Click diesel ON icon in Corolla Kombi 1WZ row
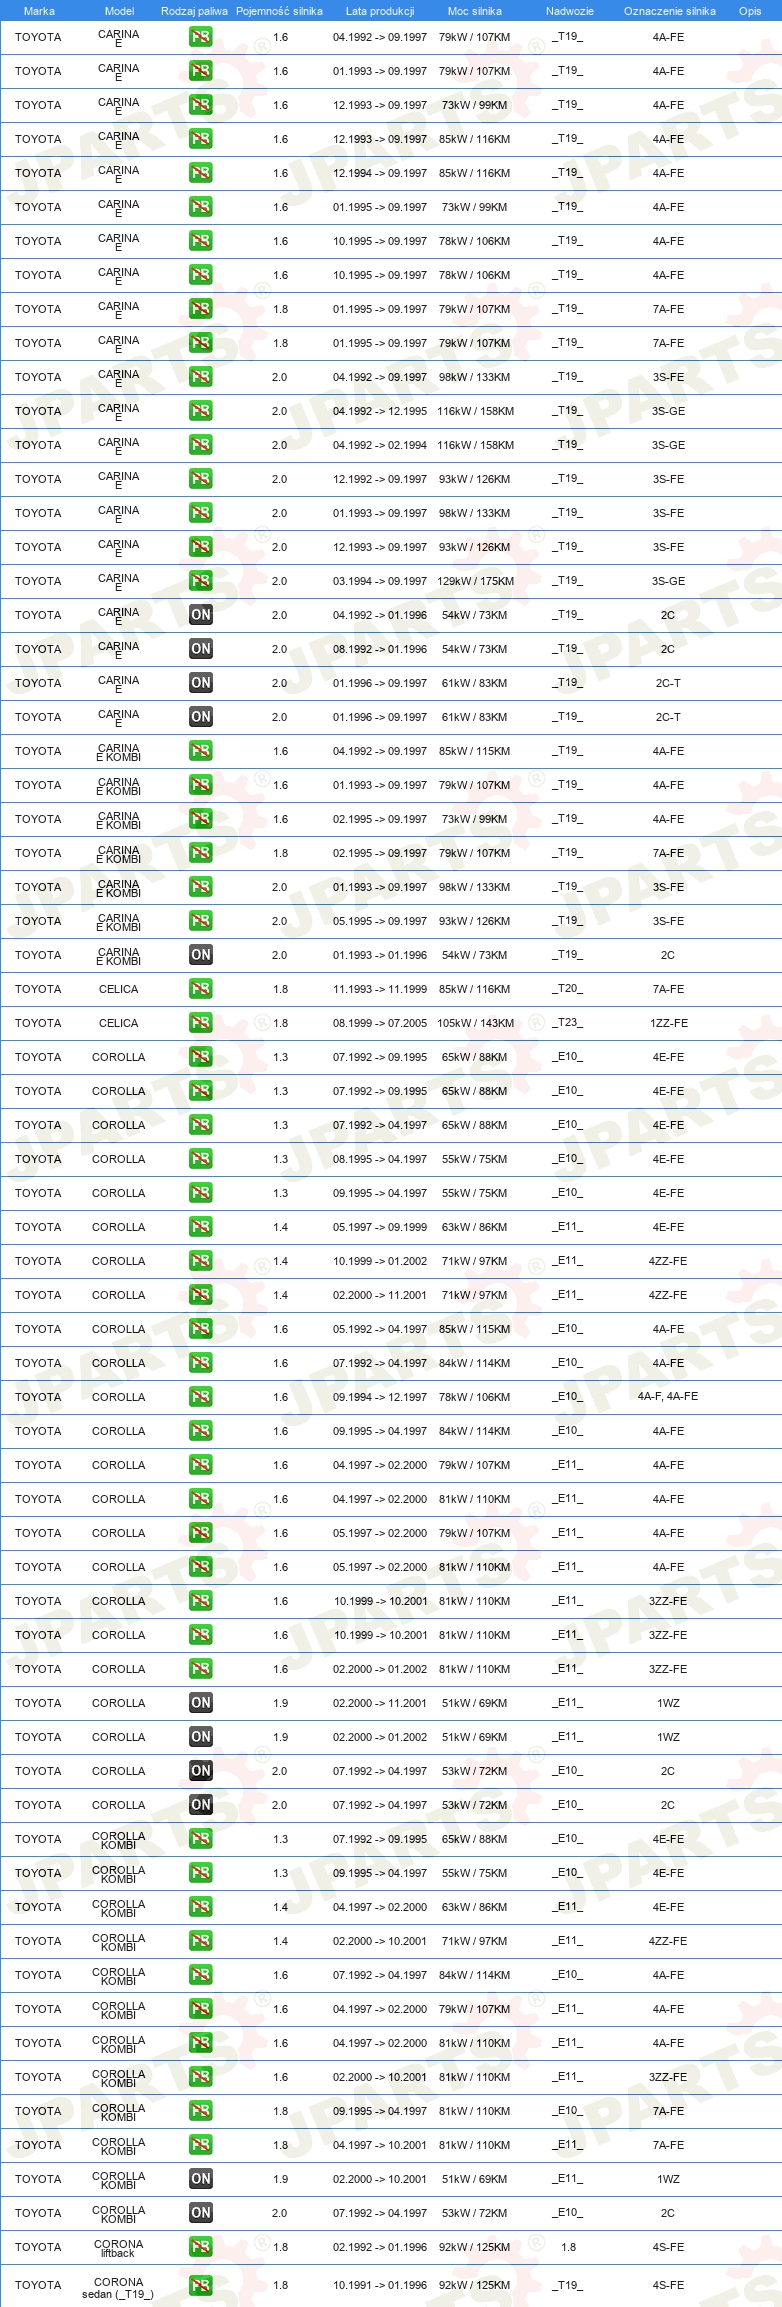The height and width of the screenshot is (2307, 782). (x=200, y=2179)
